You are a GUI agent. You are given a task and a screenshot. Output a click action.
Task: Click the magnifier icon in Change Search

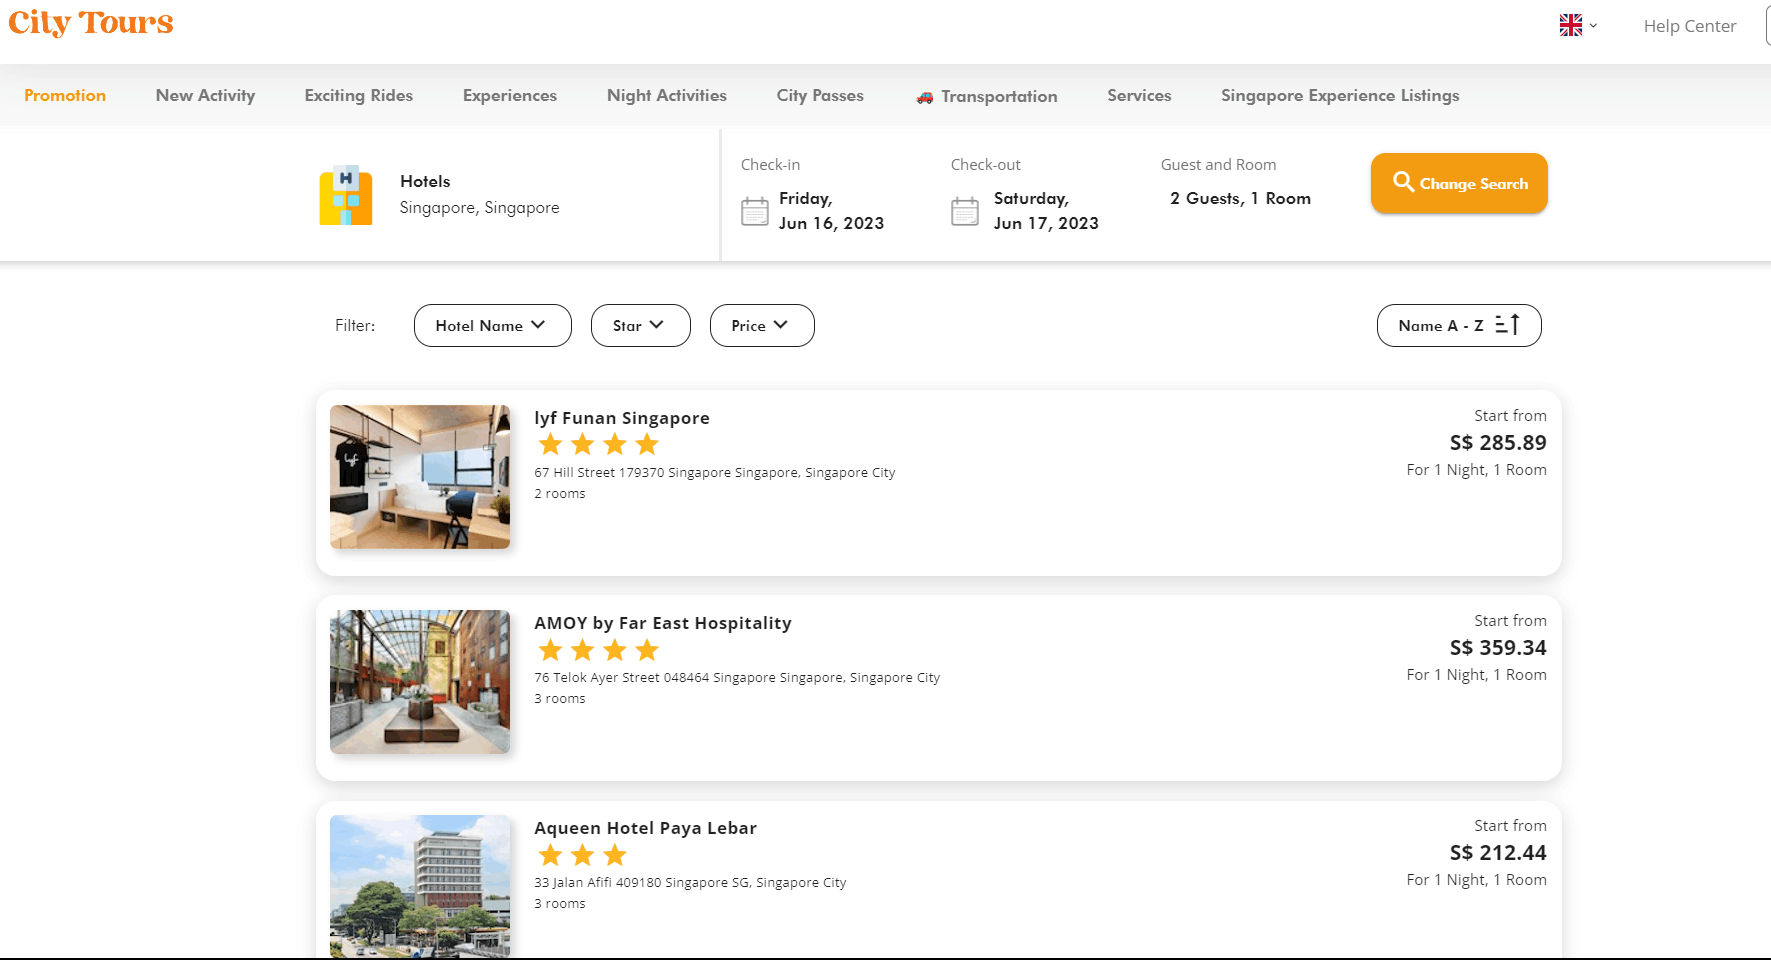tap(1404, 183)
